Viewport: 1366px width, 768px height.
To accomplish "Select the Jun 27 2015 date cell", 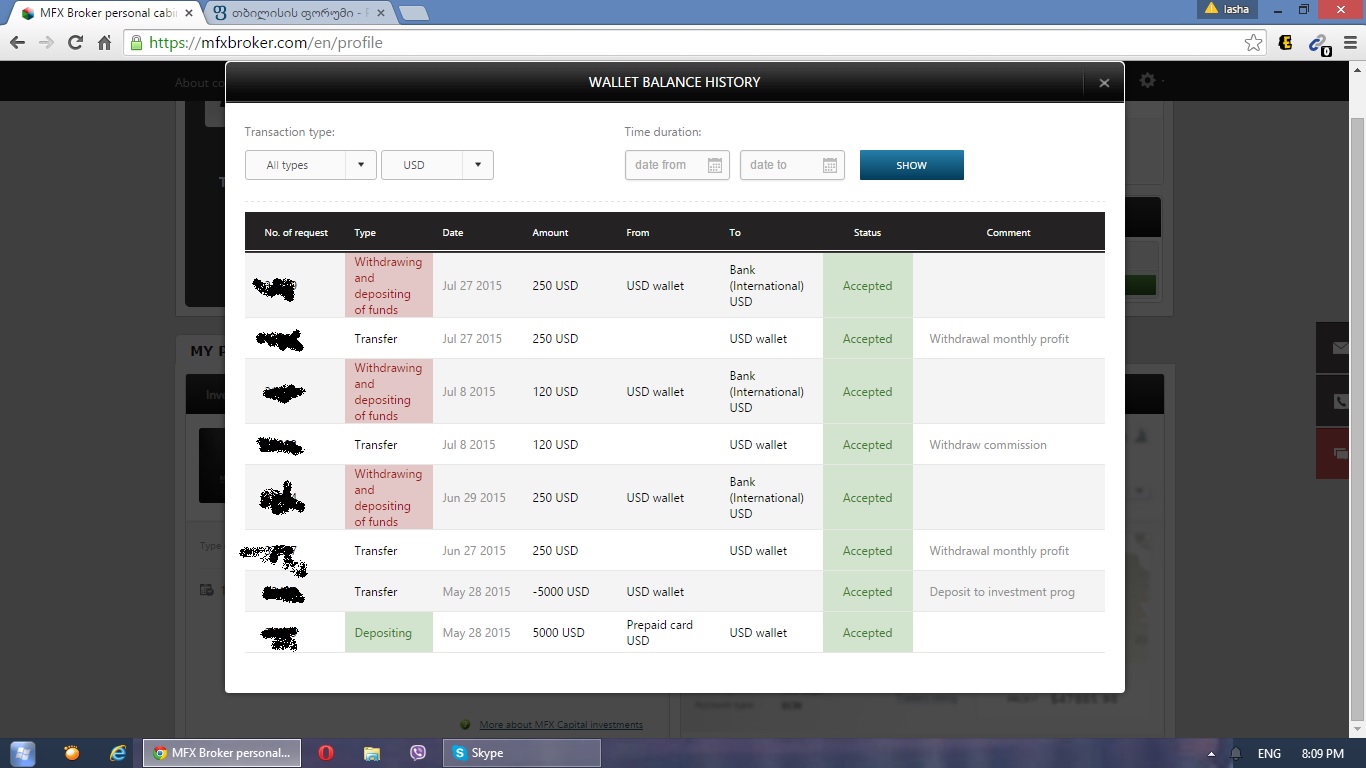I will click(x=474, y=551).
